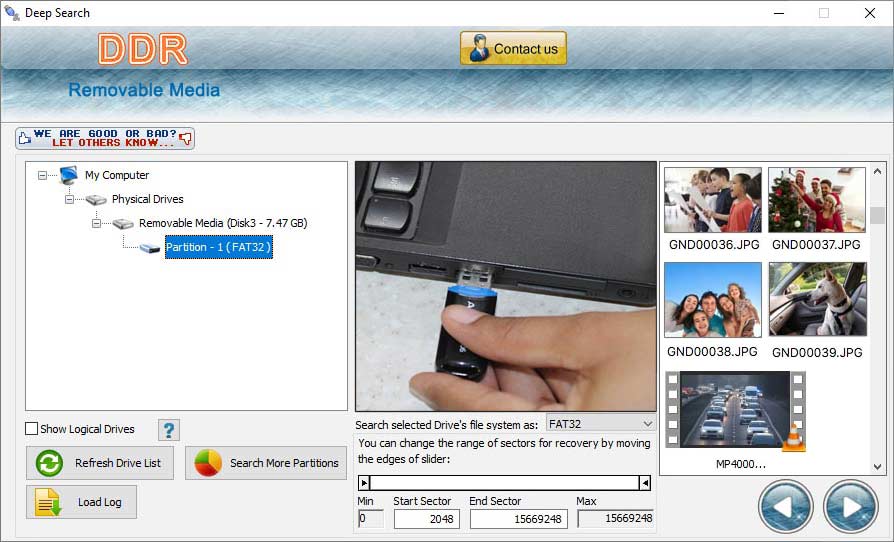Select thumbnail GND00038.JPG
Viewport: 894px width, 542px height.
tap(713, 300)
